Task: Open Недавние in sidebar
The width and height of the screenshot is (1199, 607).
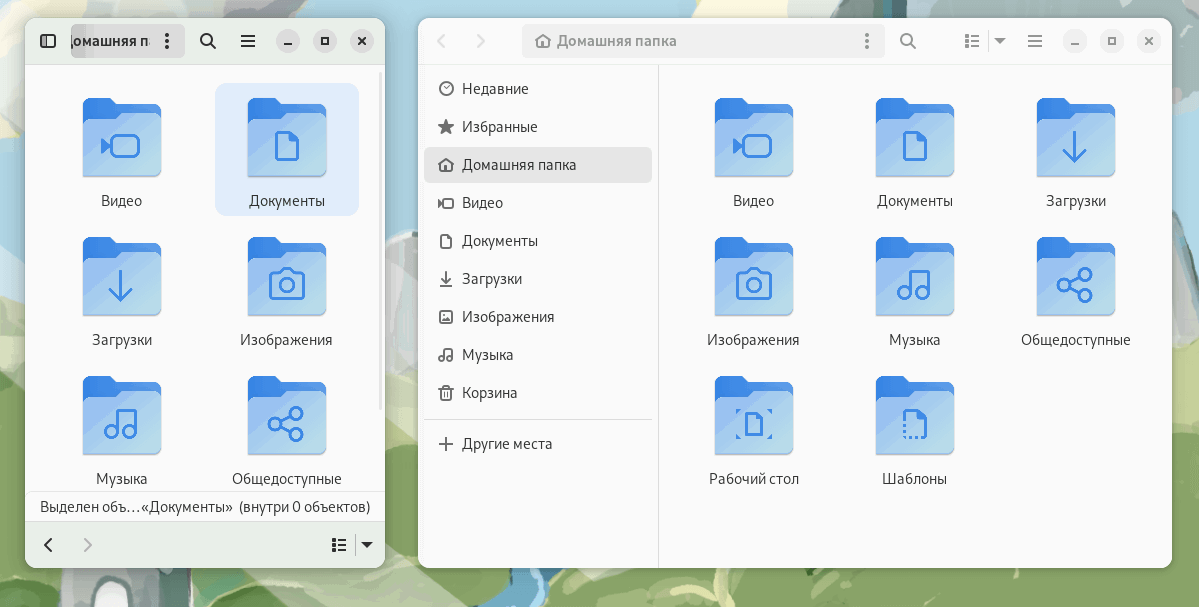Action: point(538,89)
